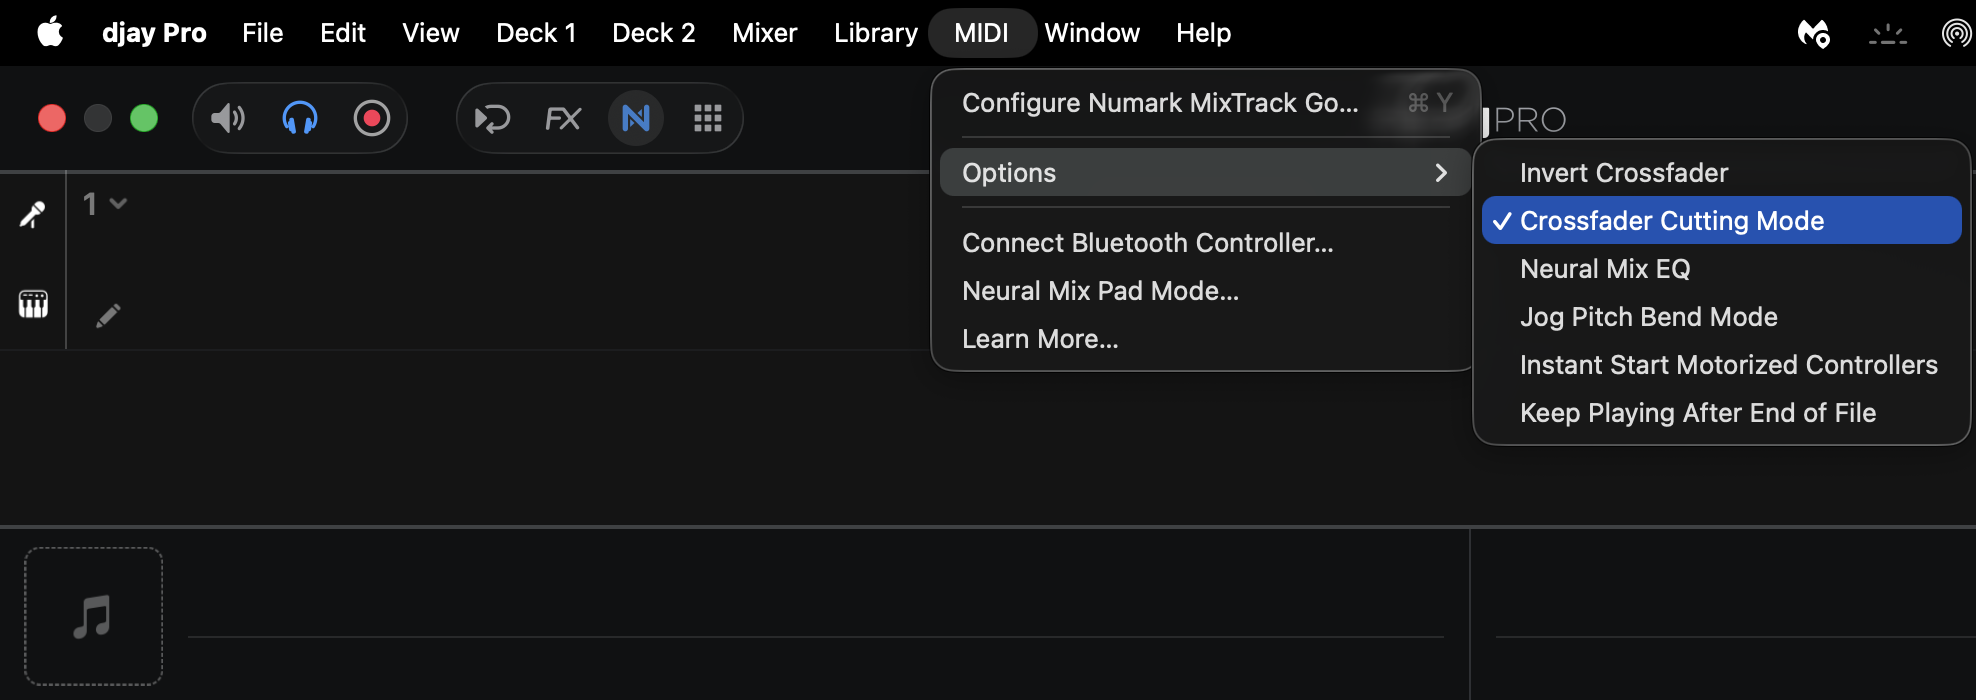Open the sampler grid icon
1976x700 pixels.
(x=708, y=119)
